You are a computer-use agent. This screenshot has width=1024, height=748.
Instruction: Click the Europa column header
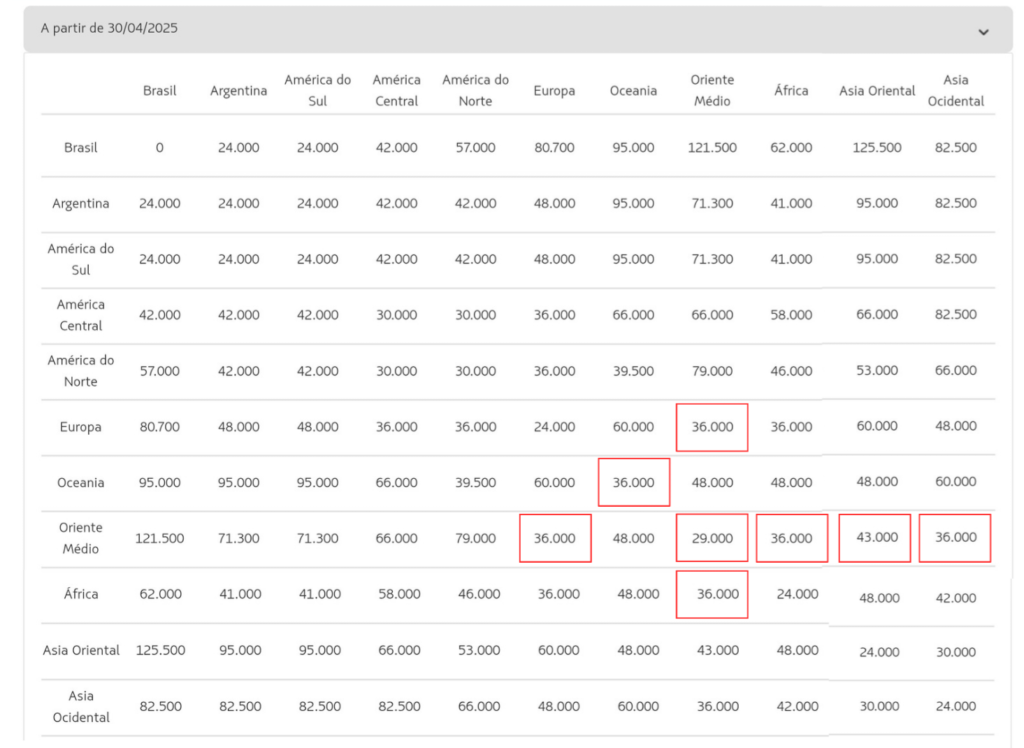point(554,91)
